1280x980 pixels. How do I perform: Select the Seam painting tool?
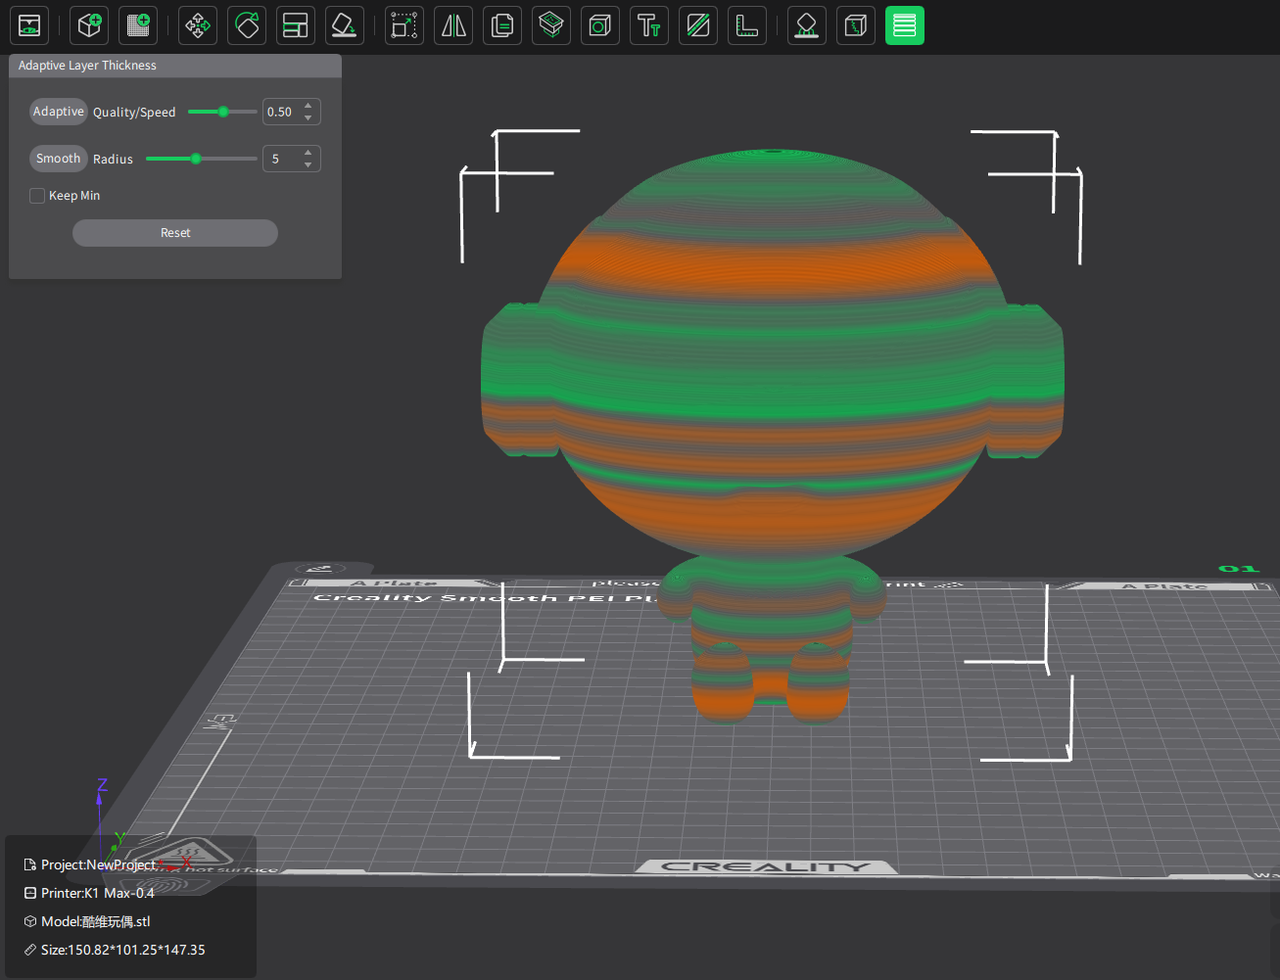pos(856,25)
